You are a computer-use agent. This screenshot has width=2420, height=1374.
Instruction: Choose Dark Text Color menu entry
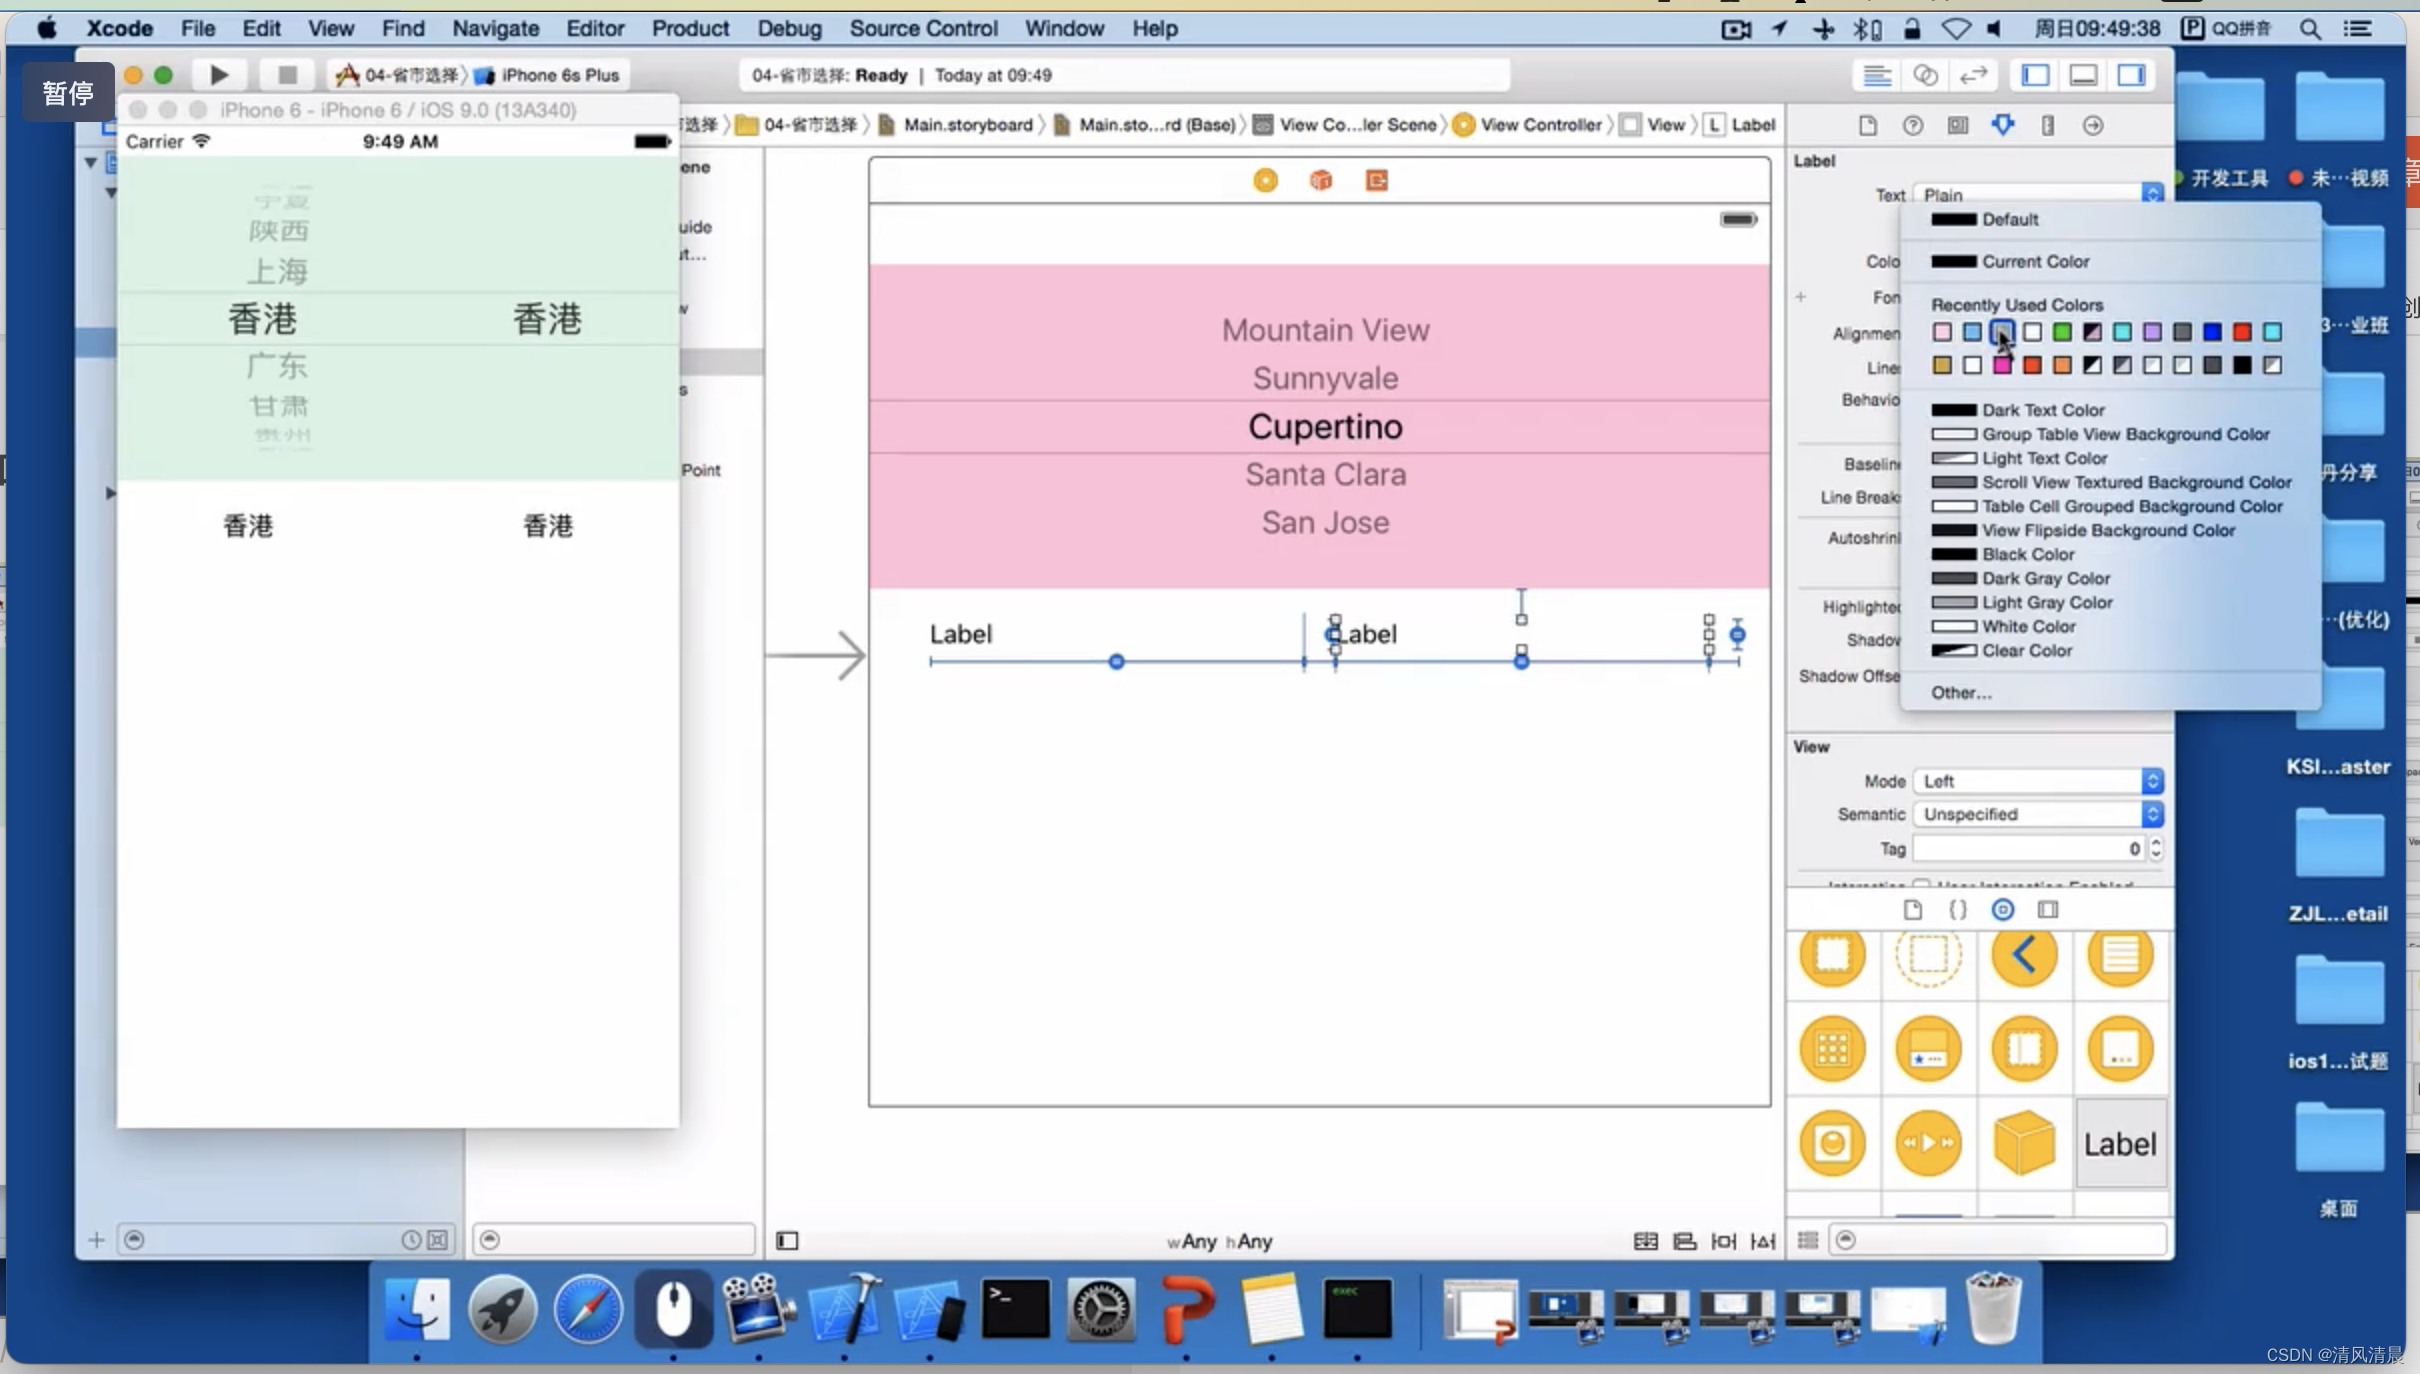pos(2110,410)
